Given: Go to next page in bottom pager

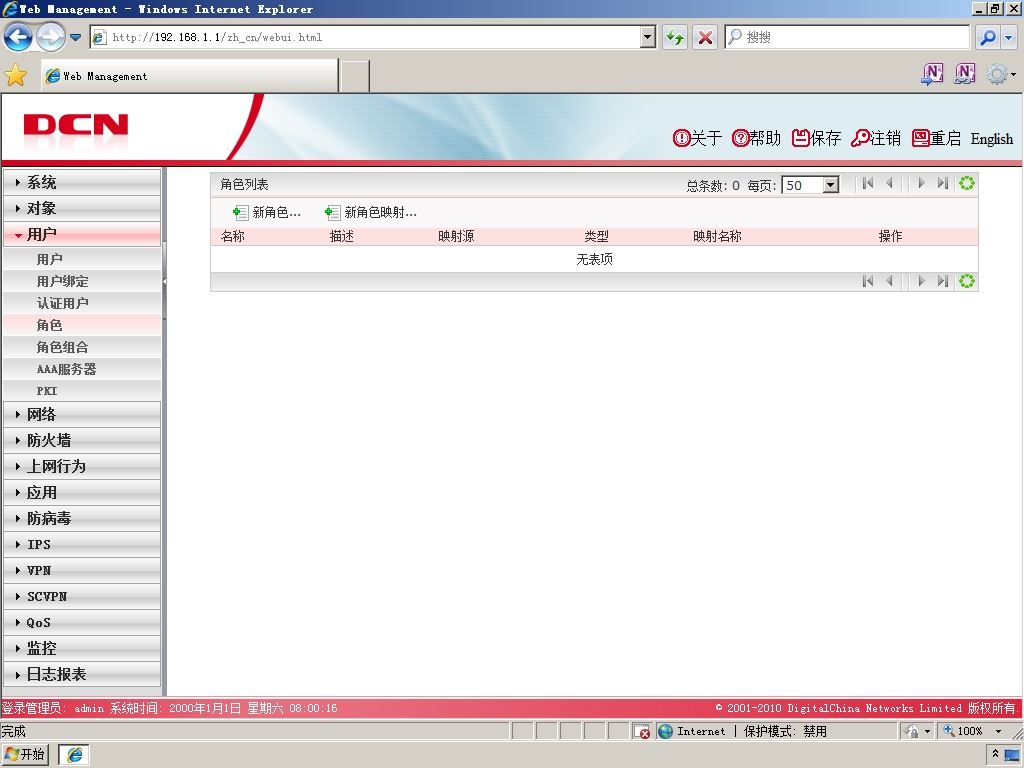Looking at the screenshot, I should point(921,281).
